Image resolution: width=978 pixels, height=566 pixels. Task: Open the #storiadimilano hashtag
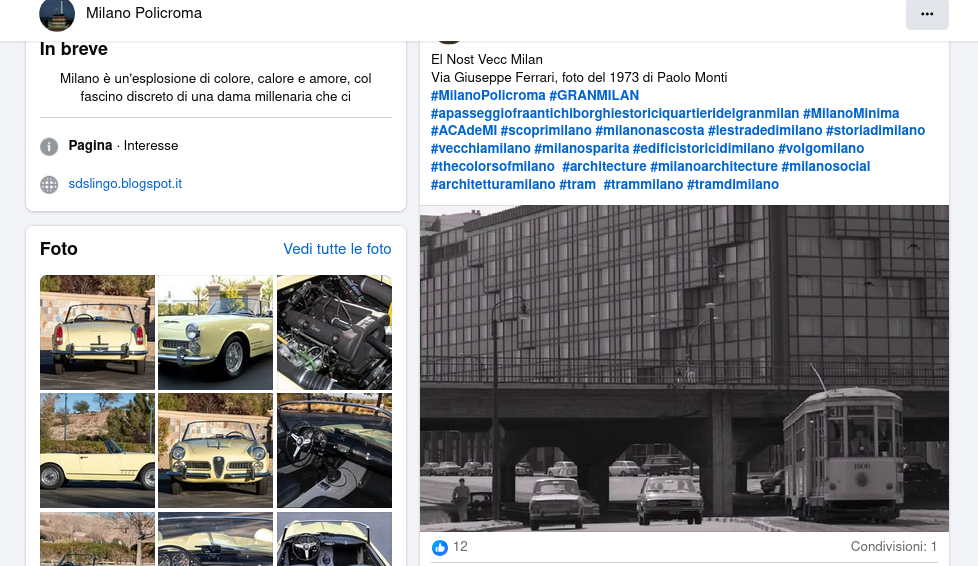click(875, 130)
